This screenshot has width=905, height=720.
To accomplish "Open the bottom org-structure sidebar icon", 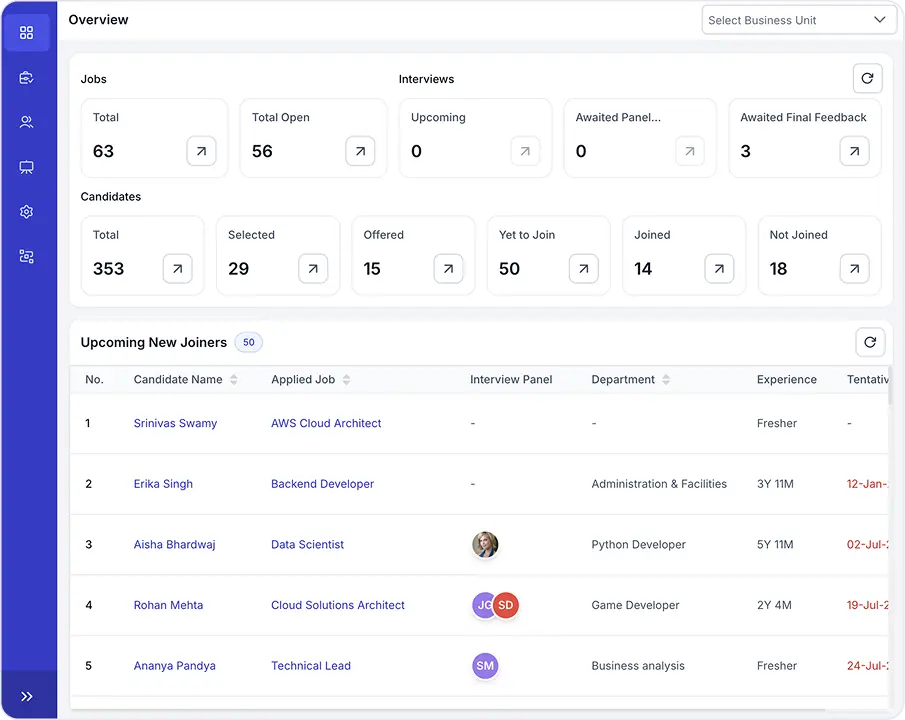I will [x=27, y=256].
